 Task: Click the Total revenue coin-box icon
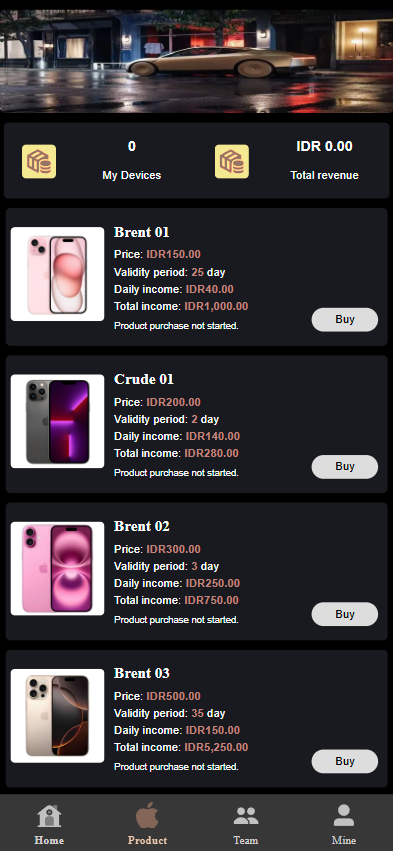[232, 162]
